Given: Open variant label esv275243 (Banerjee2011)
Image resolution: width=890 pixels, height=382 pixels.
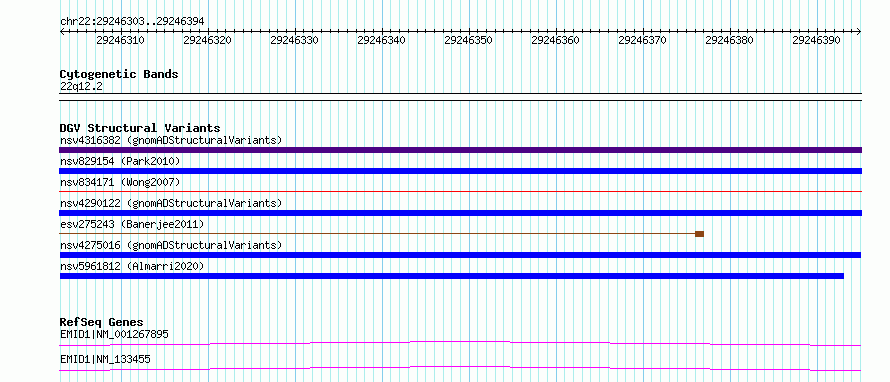Looking at the screenshot, I should click(x=132, y=224).
